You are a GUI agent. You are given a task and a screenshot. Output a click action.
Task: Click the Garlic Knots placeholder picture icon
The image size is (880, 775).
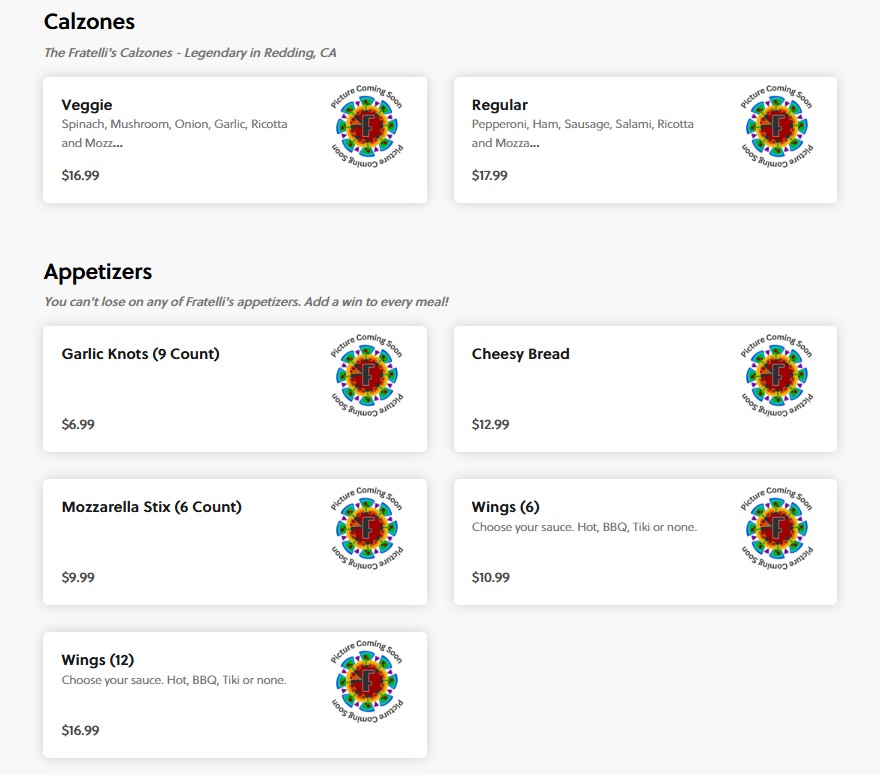(366, 375)
